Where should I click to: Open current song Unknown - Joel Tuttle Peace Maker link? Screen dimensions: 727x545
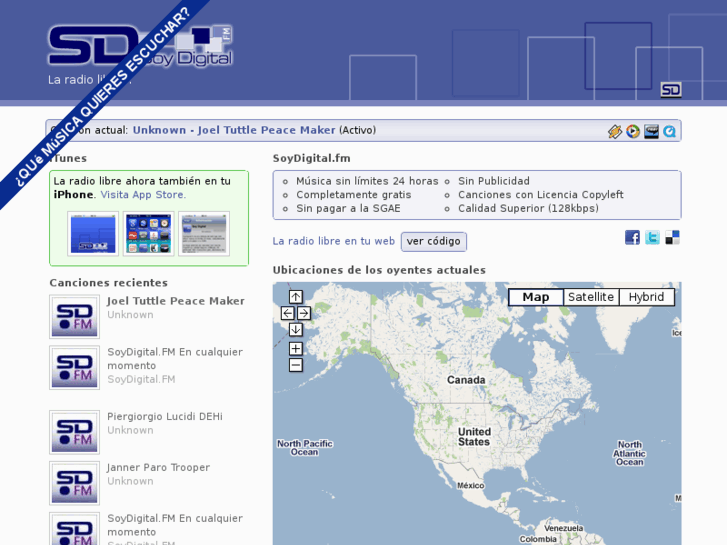tap(234, 130)
